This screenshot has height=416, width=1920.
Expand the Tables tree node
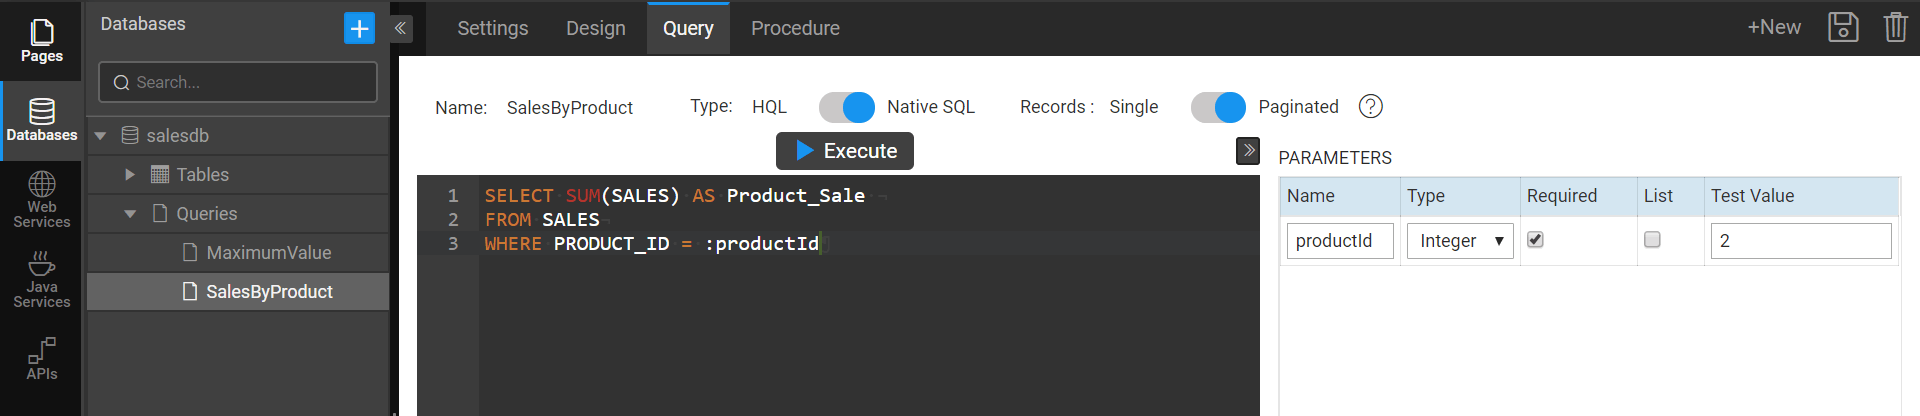point(130,175)
